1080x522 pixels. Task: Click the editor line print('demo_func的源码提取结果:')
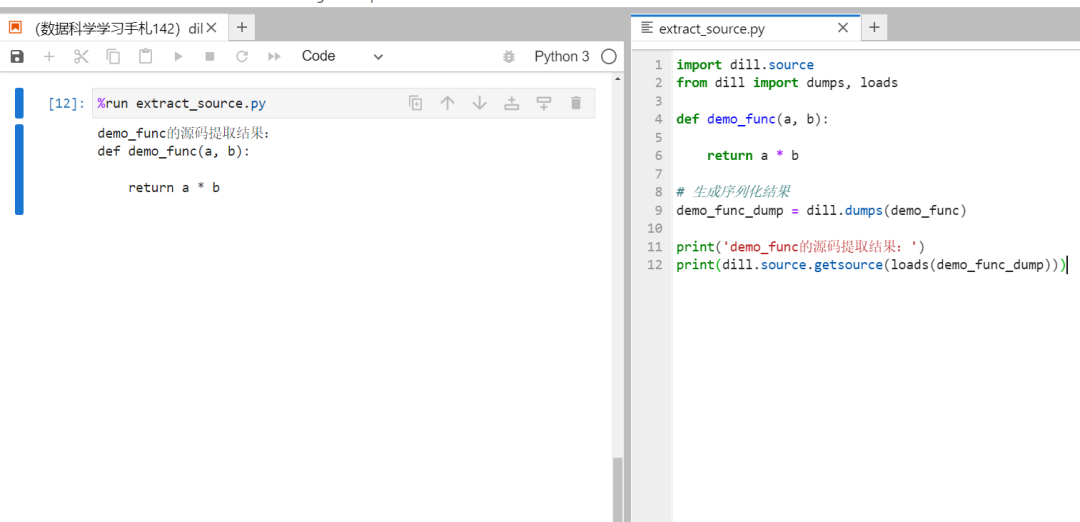click(801, 247)
